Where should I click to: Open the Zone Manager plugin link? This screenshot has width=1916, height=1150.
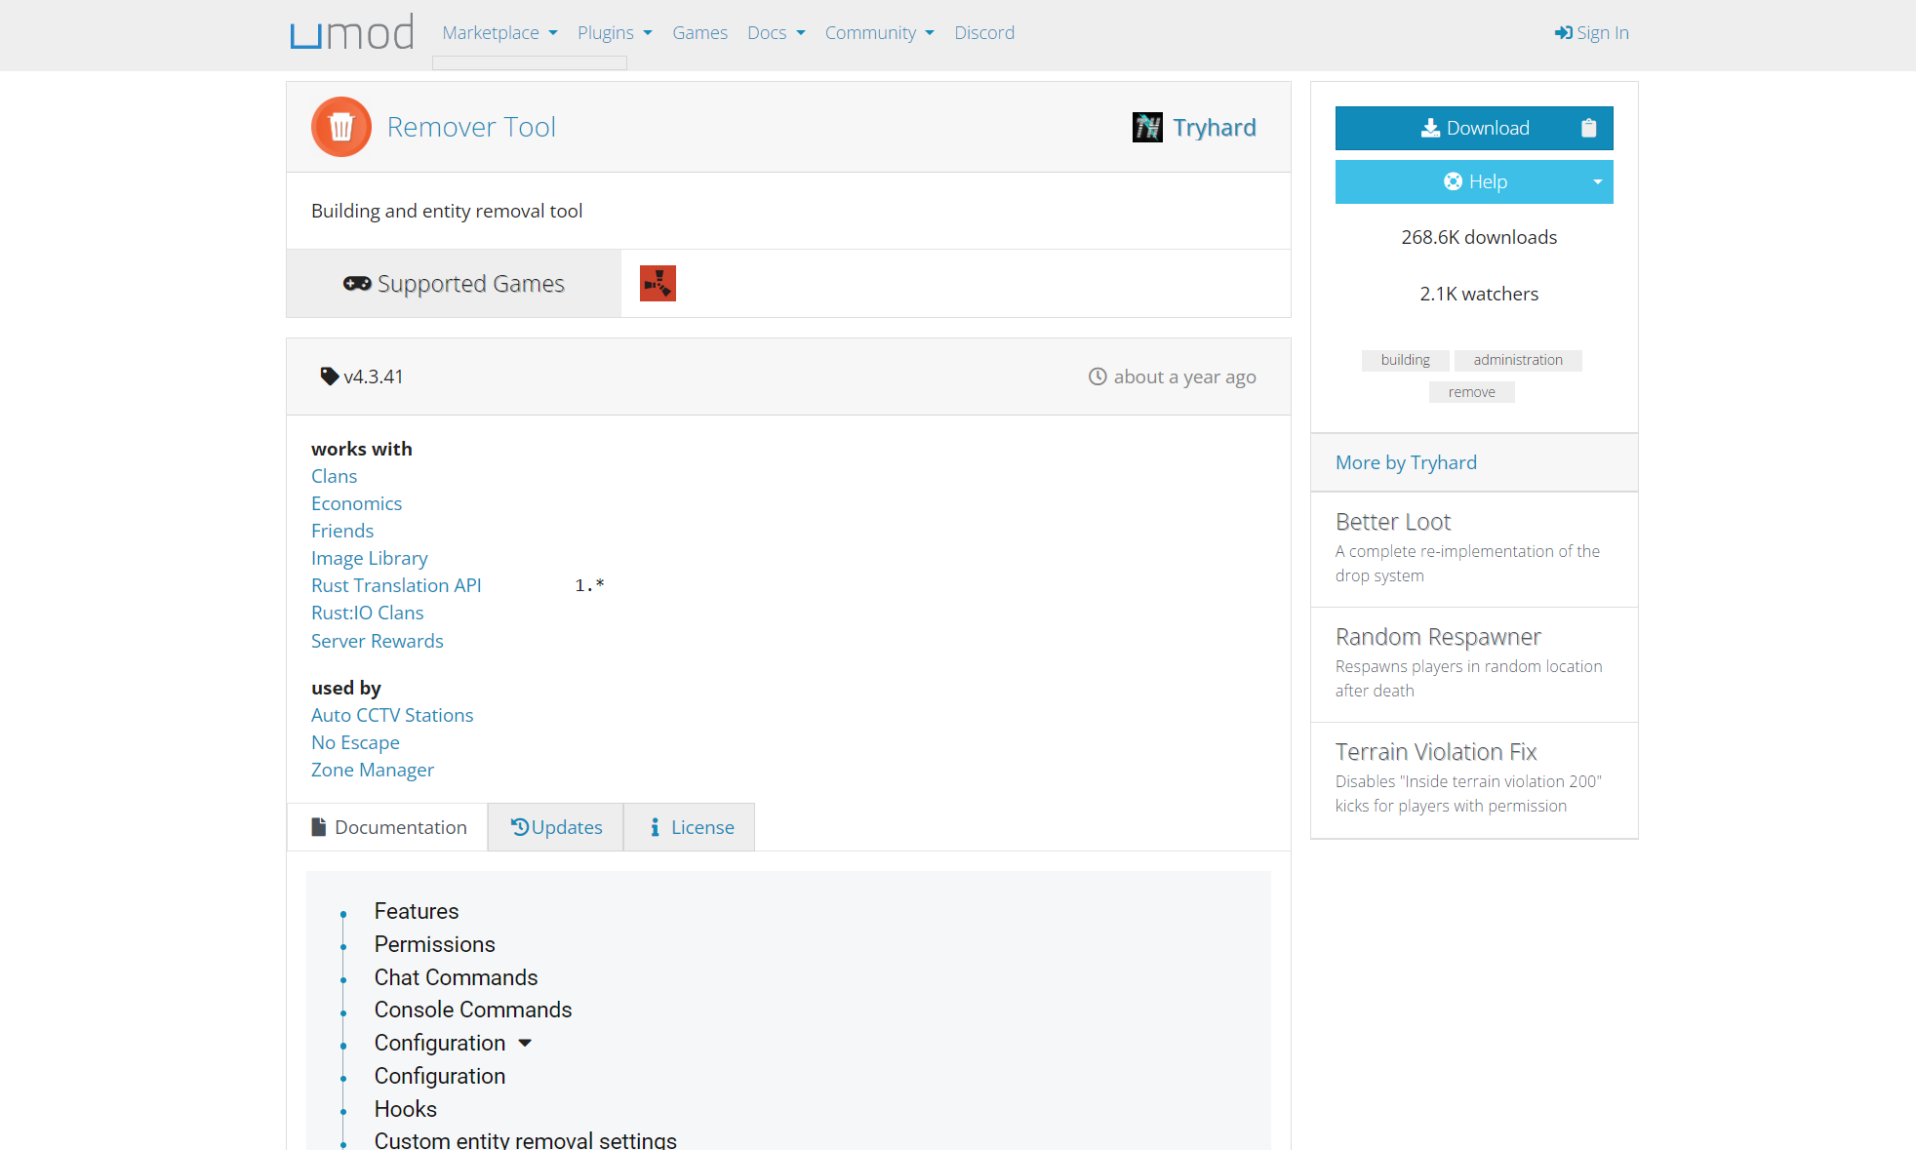(x=372, y=770)
